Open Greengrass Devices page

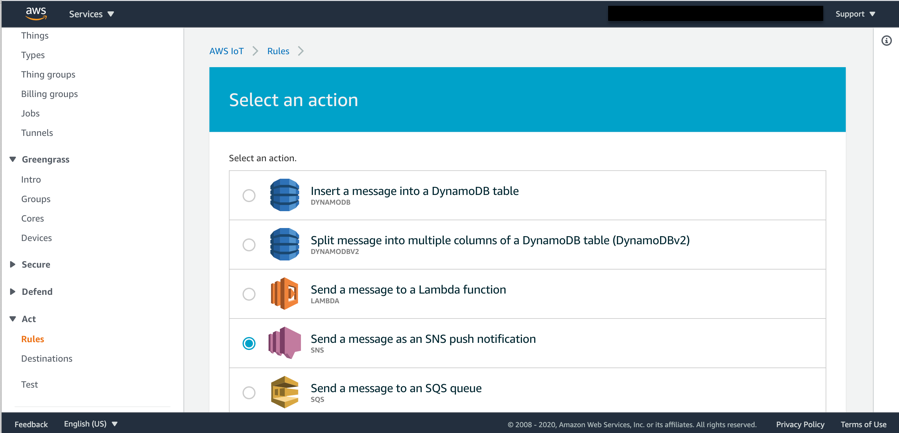(x=36, y=237)
